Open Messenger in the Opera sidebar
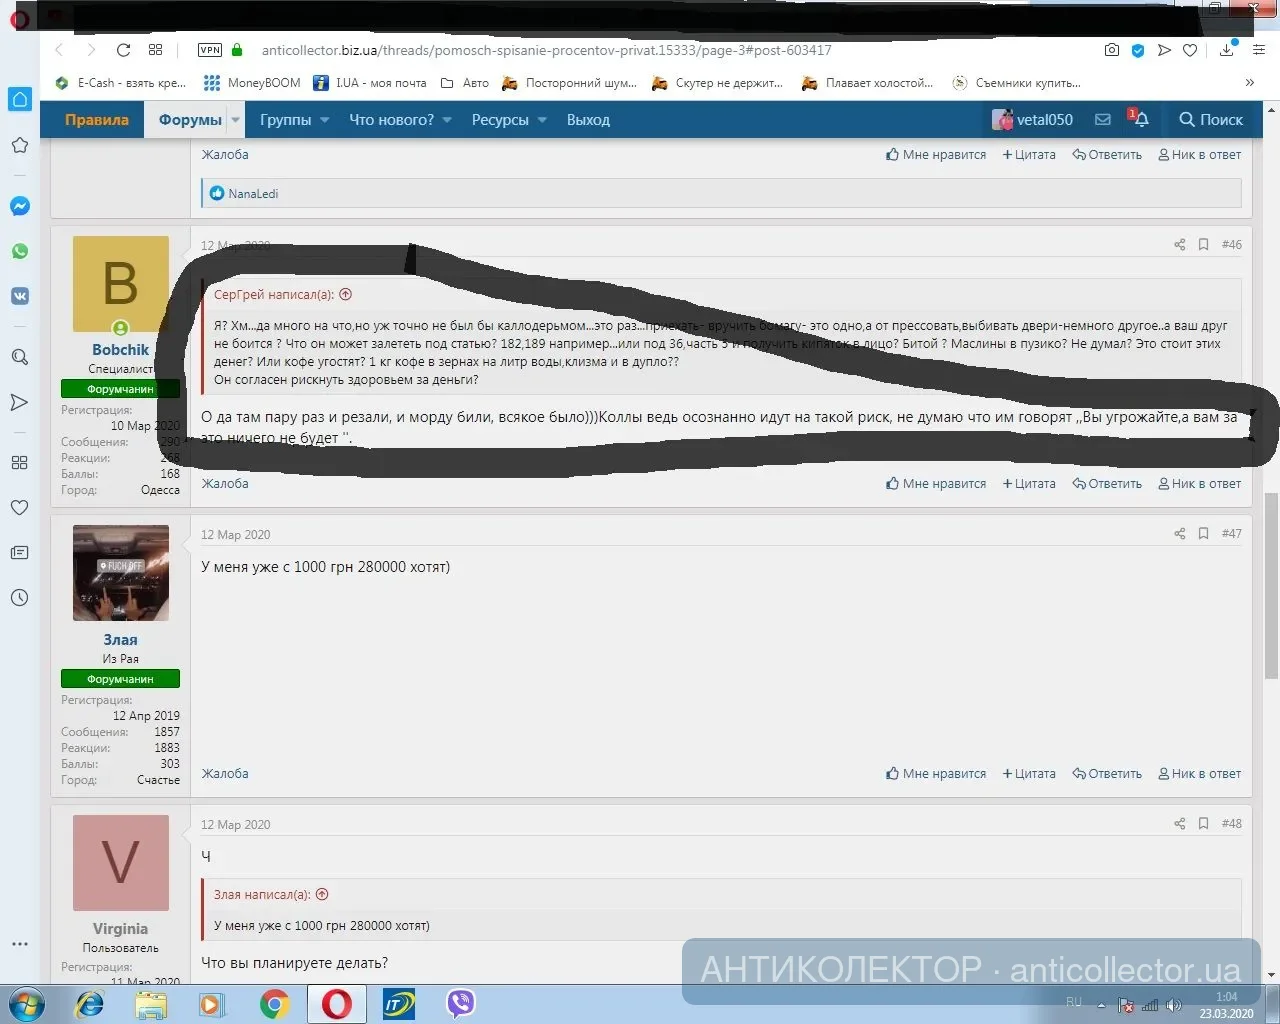 [19, 206]
